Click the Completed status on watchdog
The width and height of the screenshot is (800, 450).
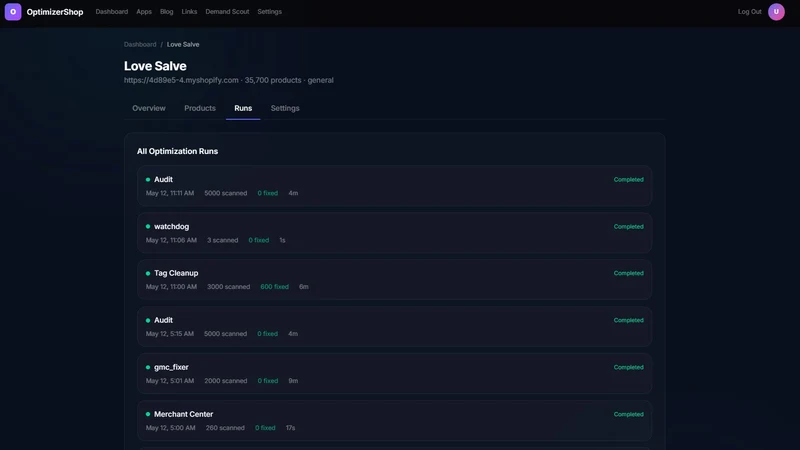[629, 227]
